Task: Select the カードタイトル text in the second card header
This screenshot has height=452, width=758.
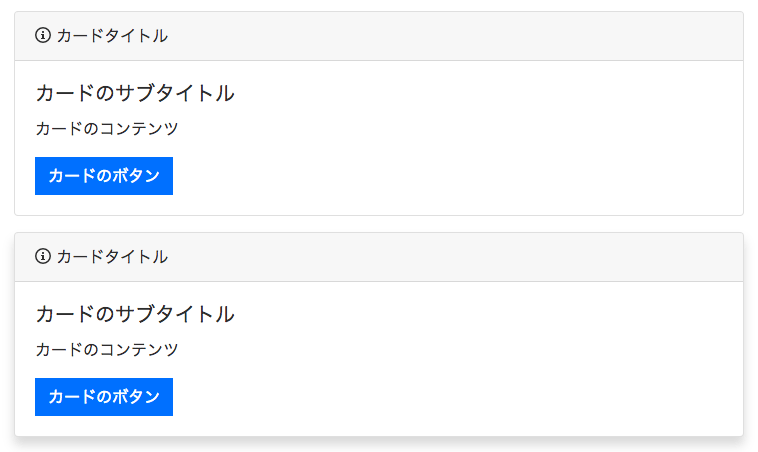Action: pyautogui.click(x=112, y=257)
